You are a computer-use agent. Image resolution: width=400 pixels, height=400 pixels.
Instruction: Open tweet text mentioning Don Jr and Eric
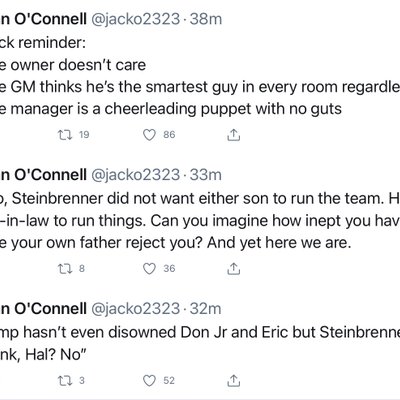point(200,332)
